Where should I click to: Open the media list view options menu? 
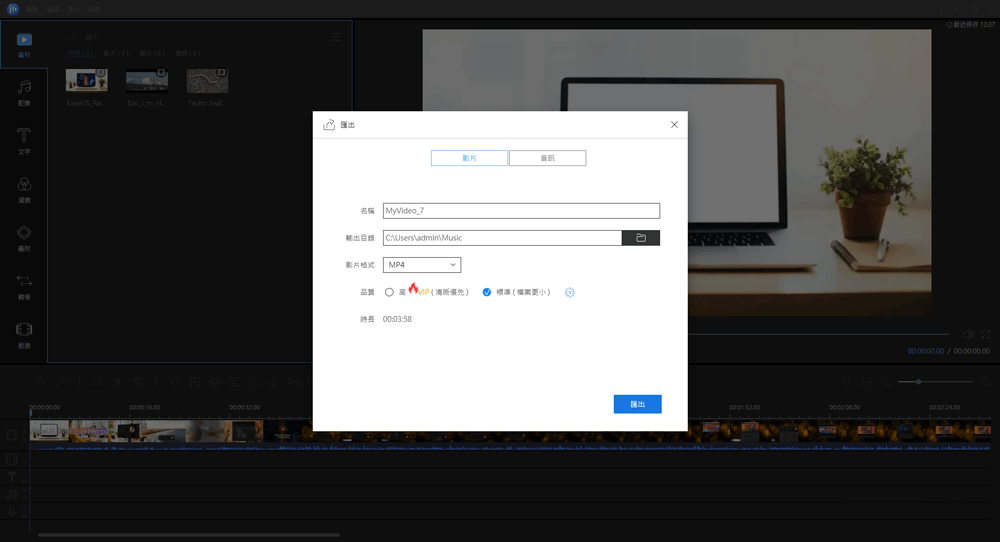point(336,37)
